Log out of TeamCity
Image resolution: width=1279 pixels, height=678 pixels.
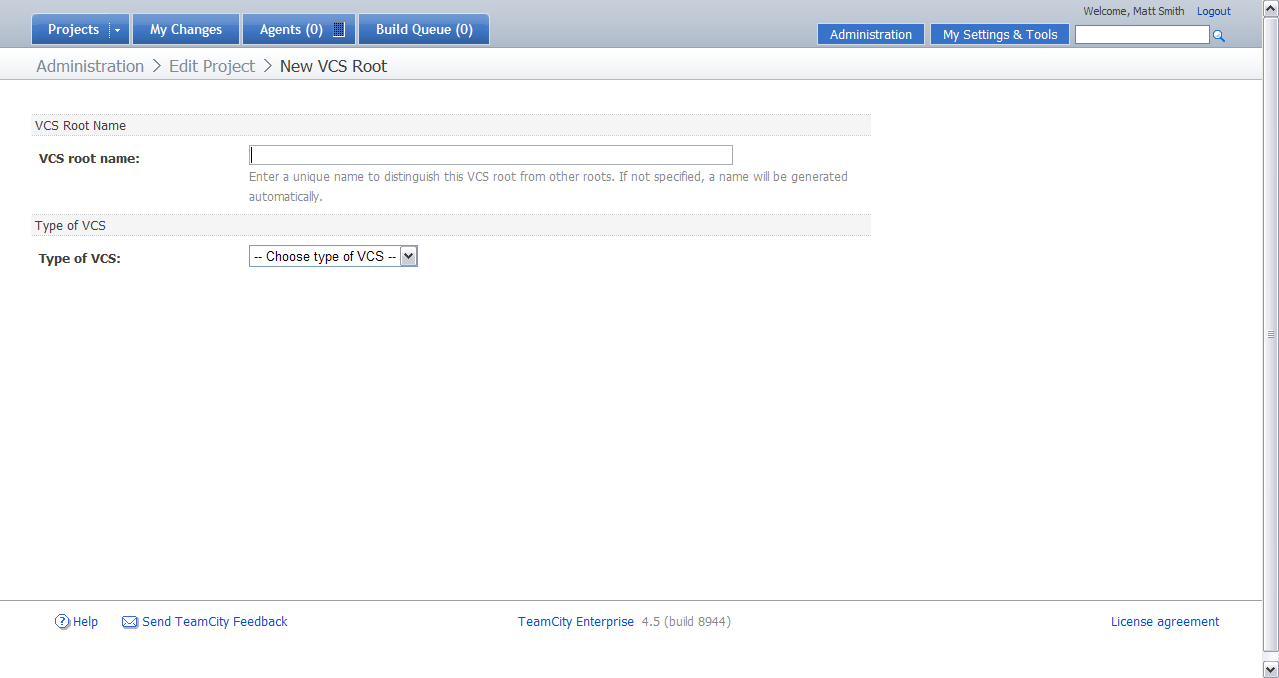[x=1213, y=11]
